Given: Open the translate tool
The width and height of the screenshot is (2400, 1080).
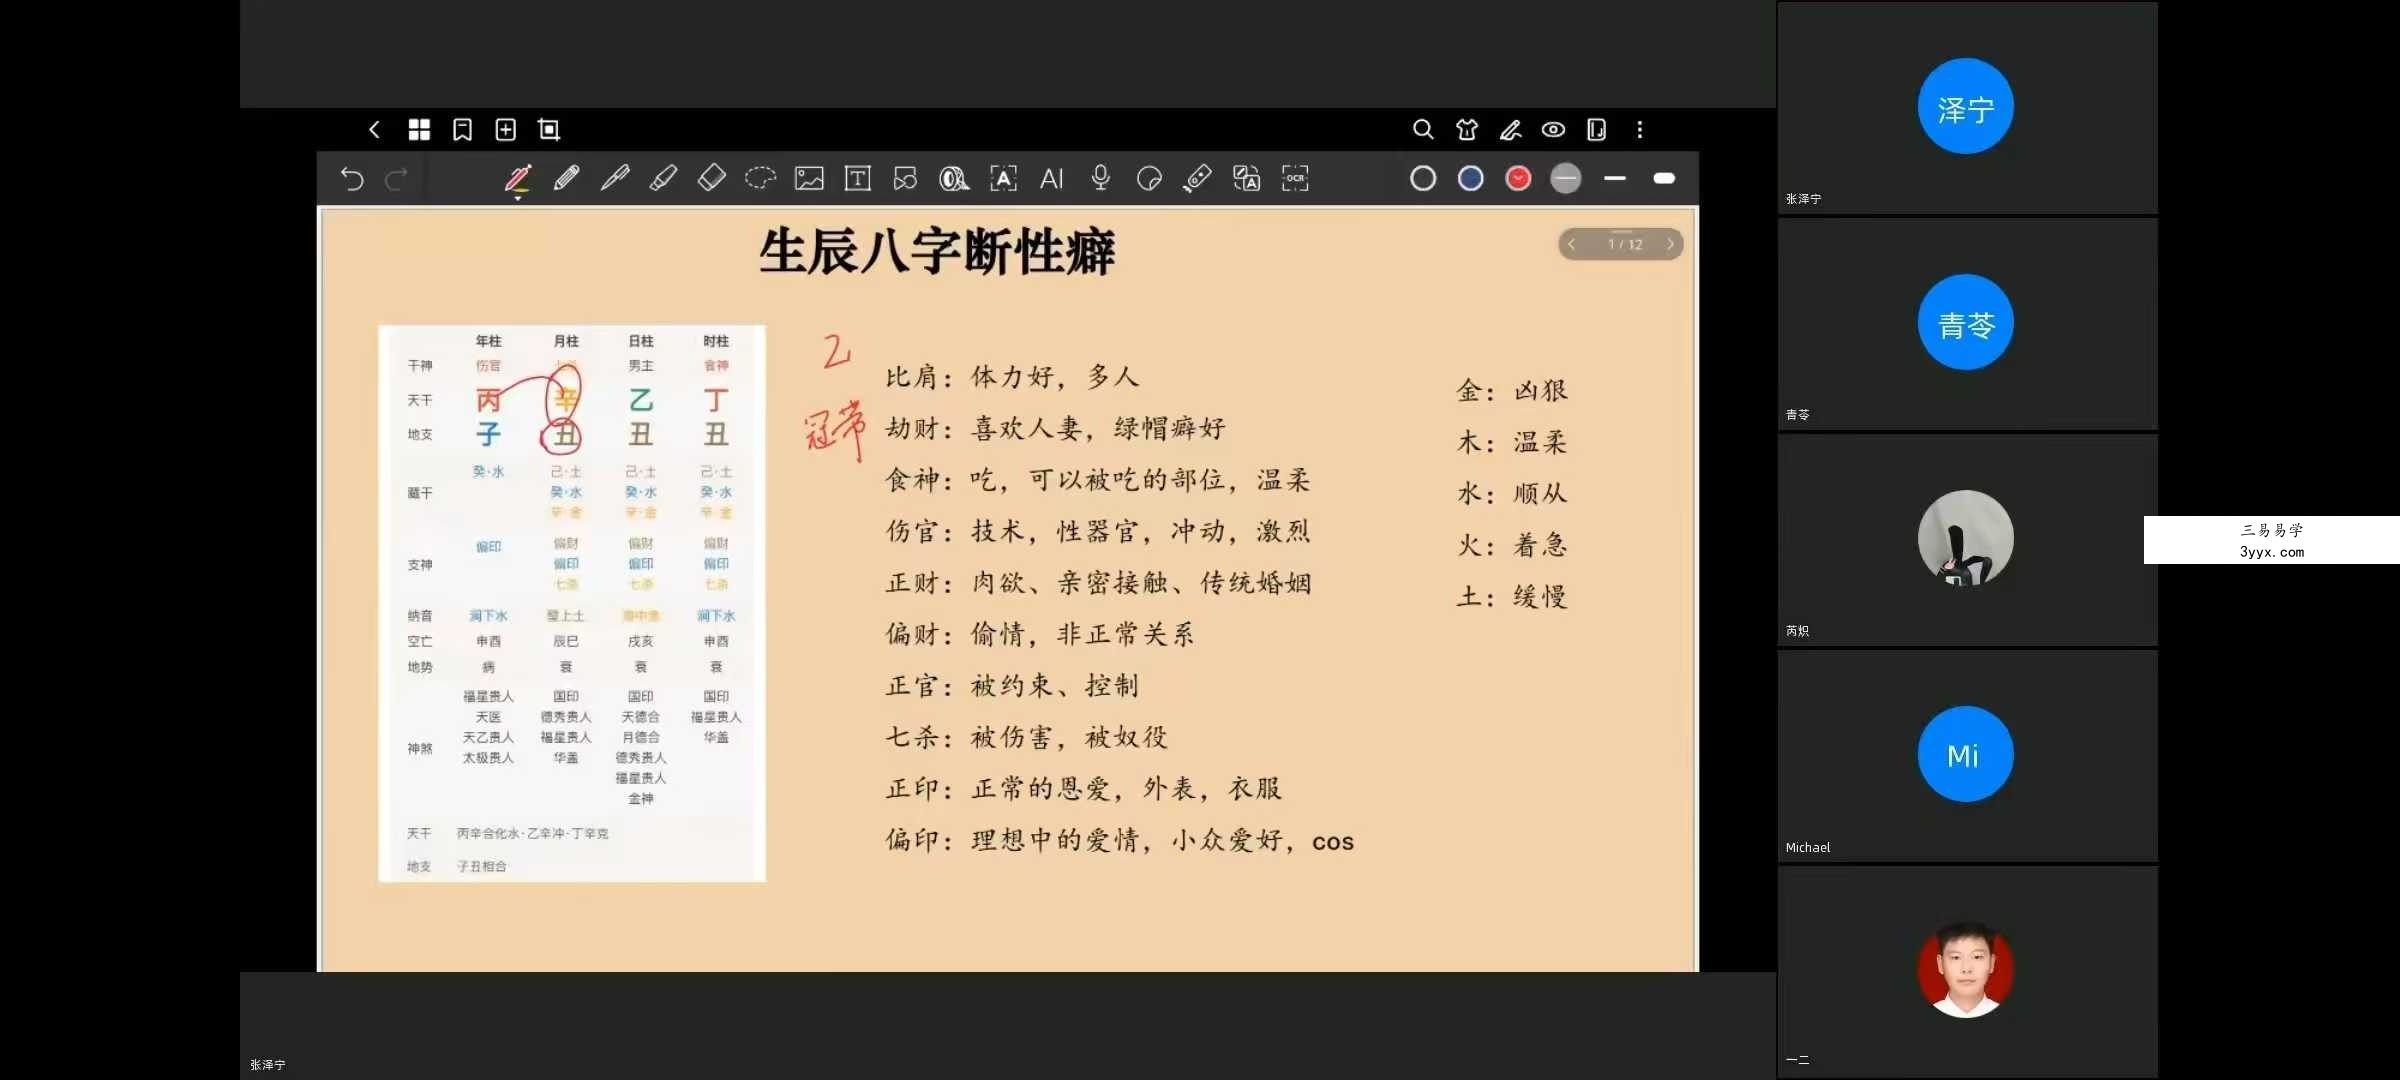Looking at the screenshot, I should click(1246, 179).
